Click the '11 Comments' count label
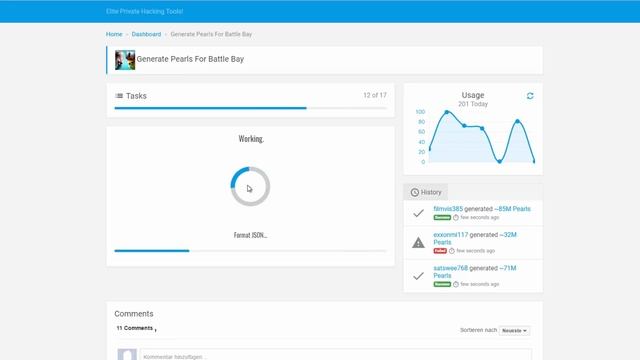This screenshot has width=640, height=360. coord(135,328)
